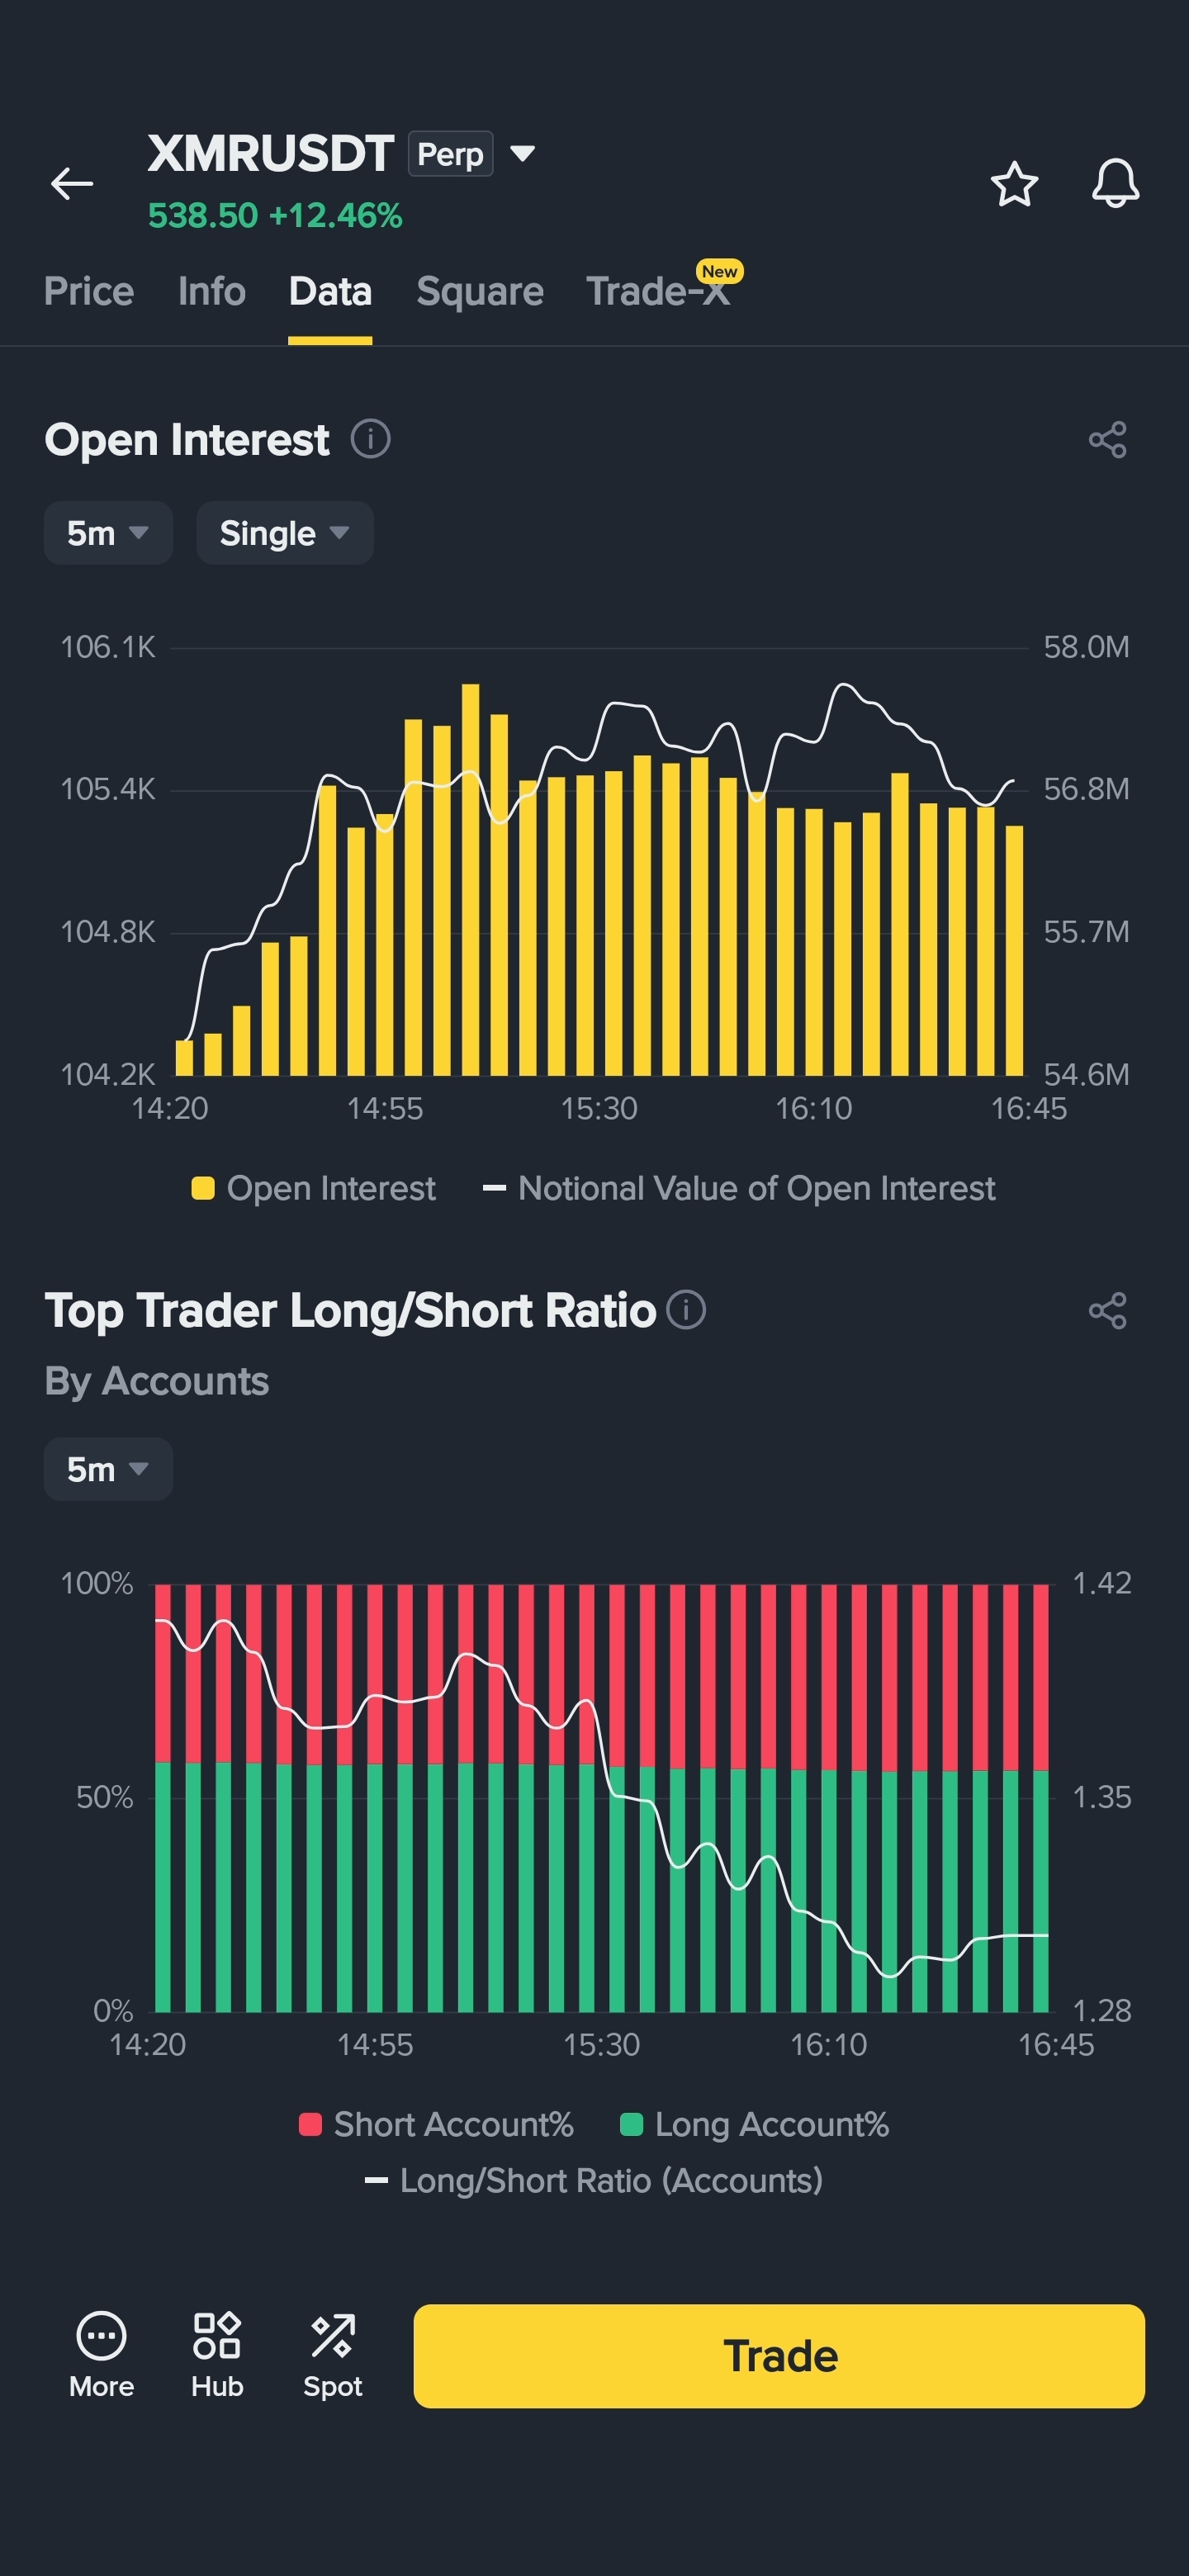Add XMRUSDT to favorites via star
This screenshot has width=1189, height=2576.
1014,184
